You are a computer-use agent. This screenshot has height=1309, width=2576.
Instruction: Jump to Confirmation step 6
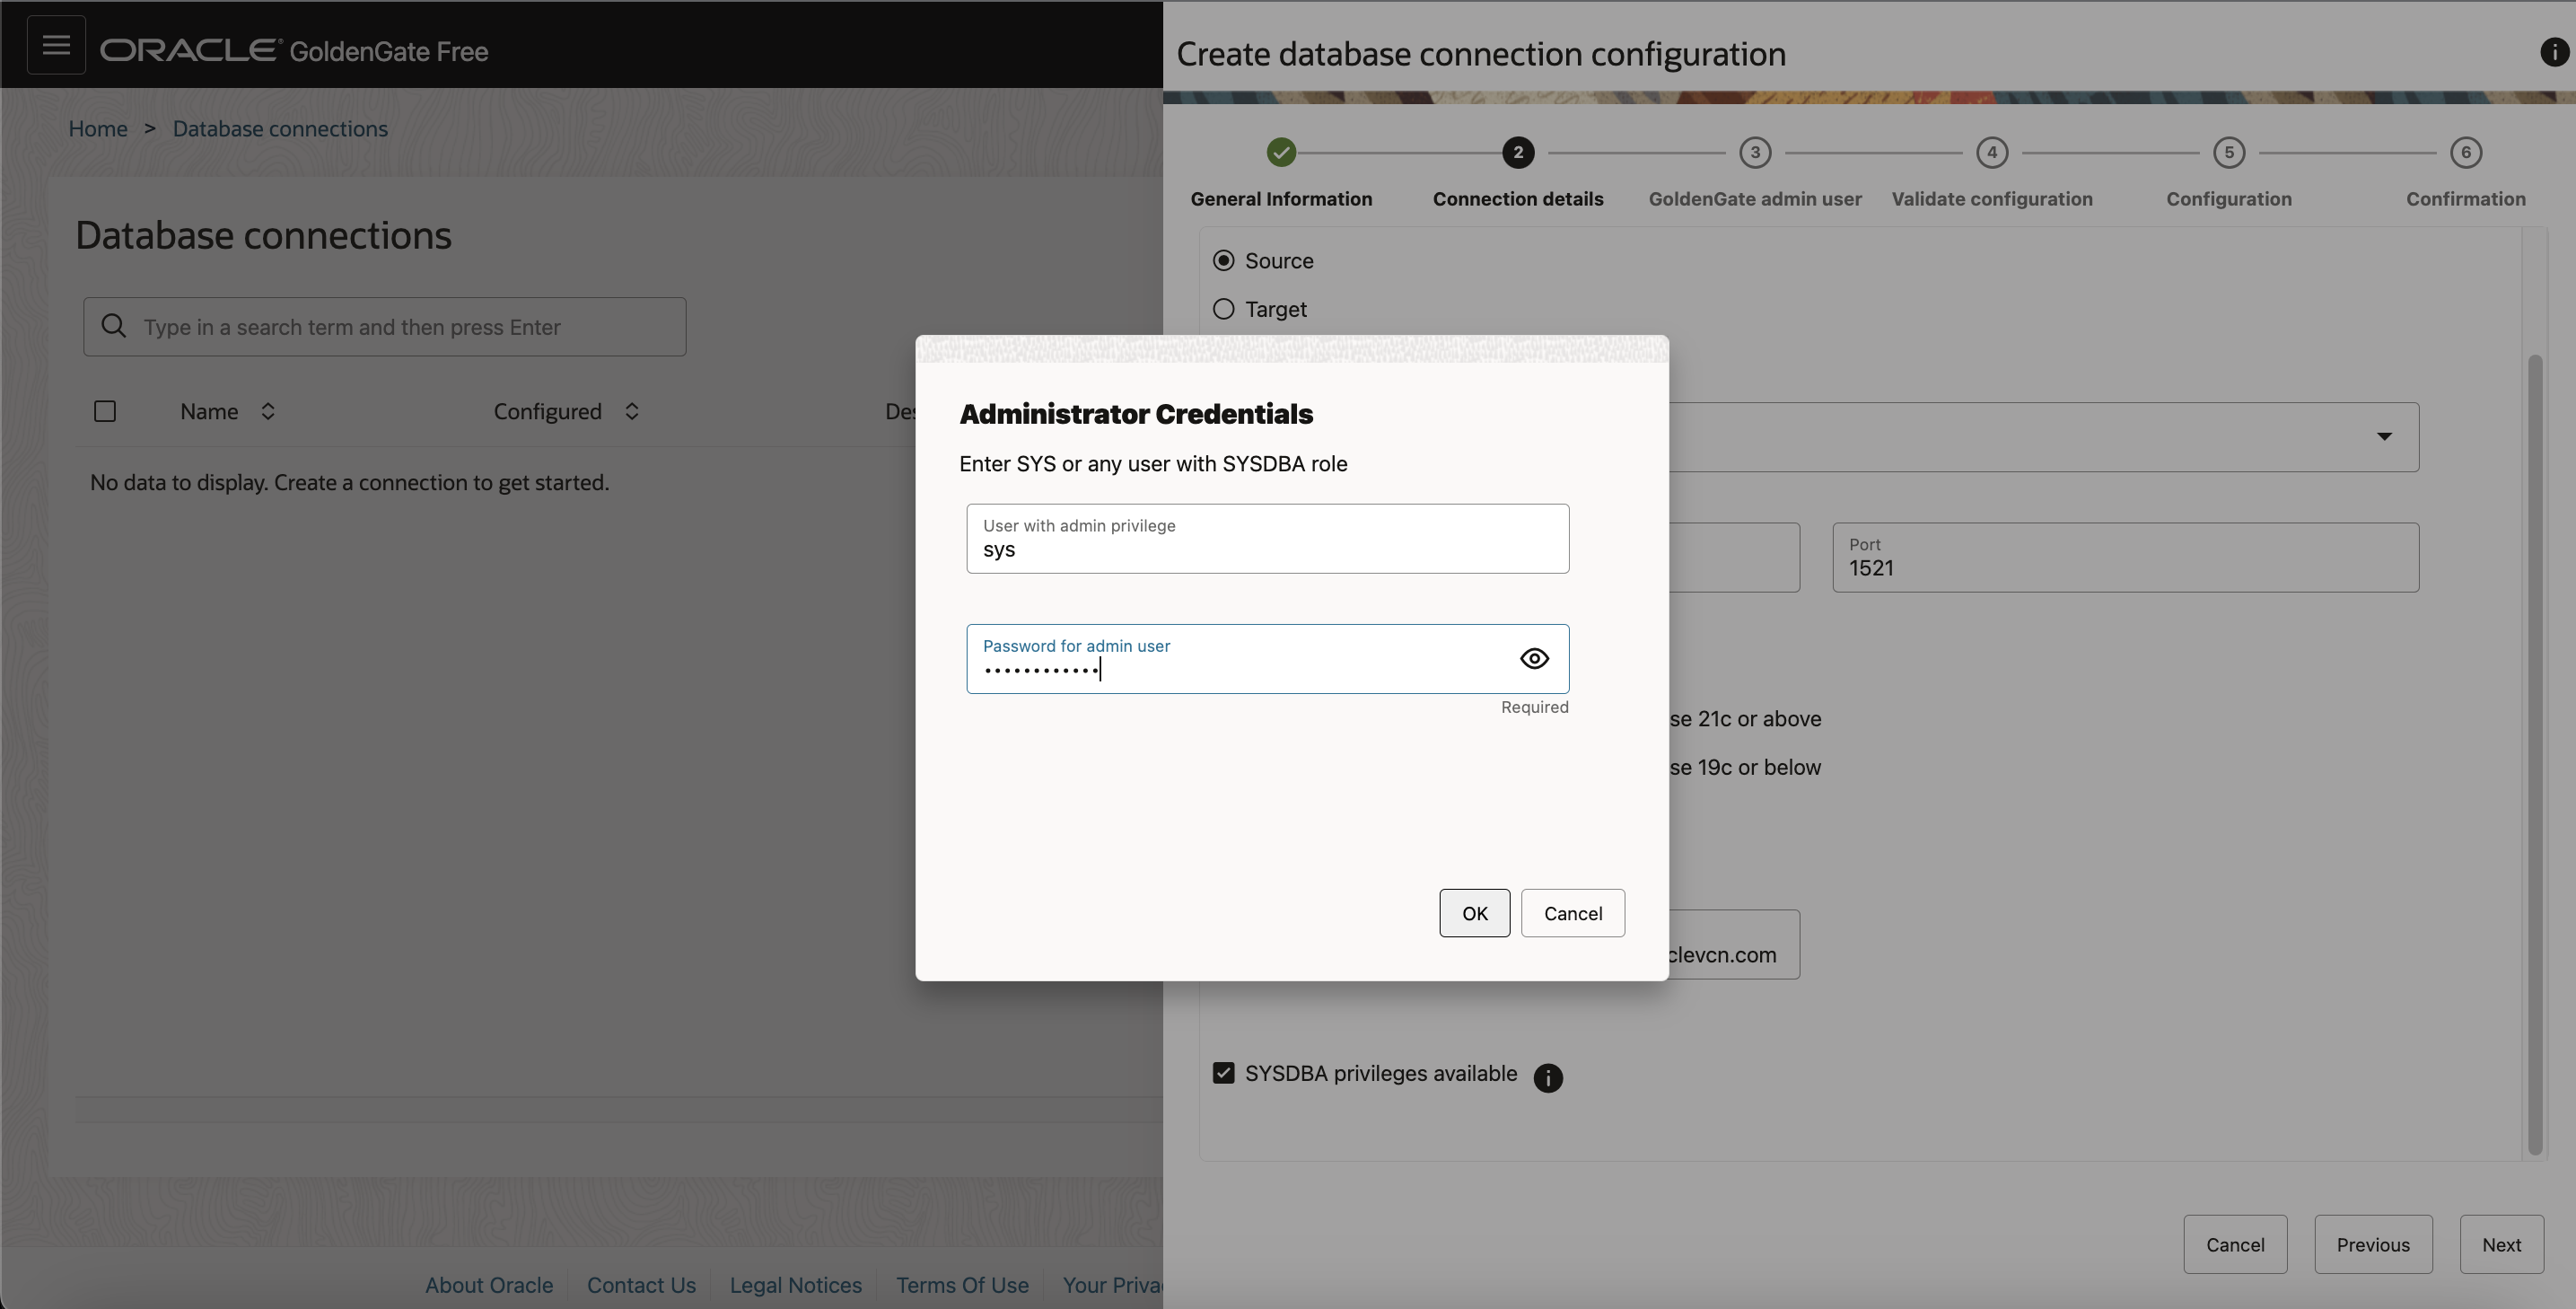pos(2465,153)
